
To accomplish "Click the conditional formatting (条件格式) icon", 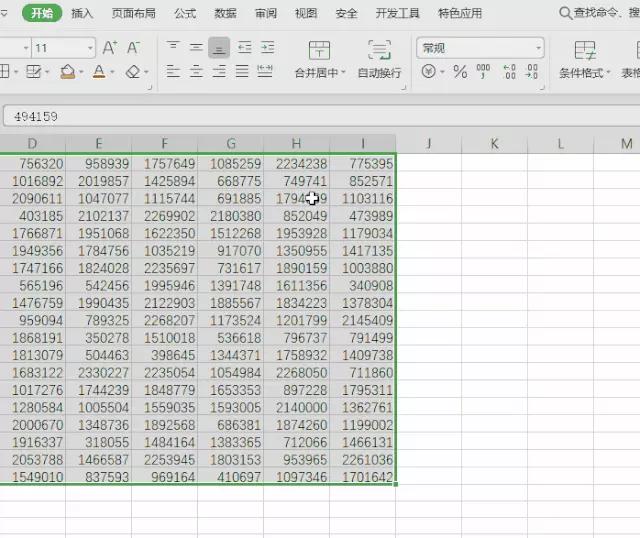I will coord(585,59).
